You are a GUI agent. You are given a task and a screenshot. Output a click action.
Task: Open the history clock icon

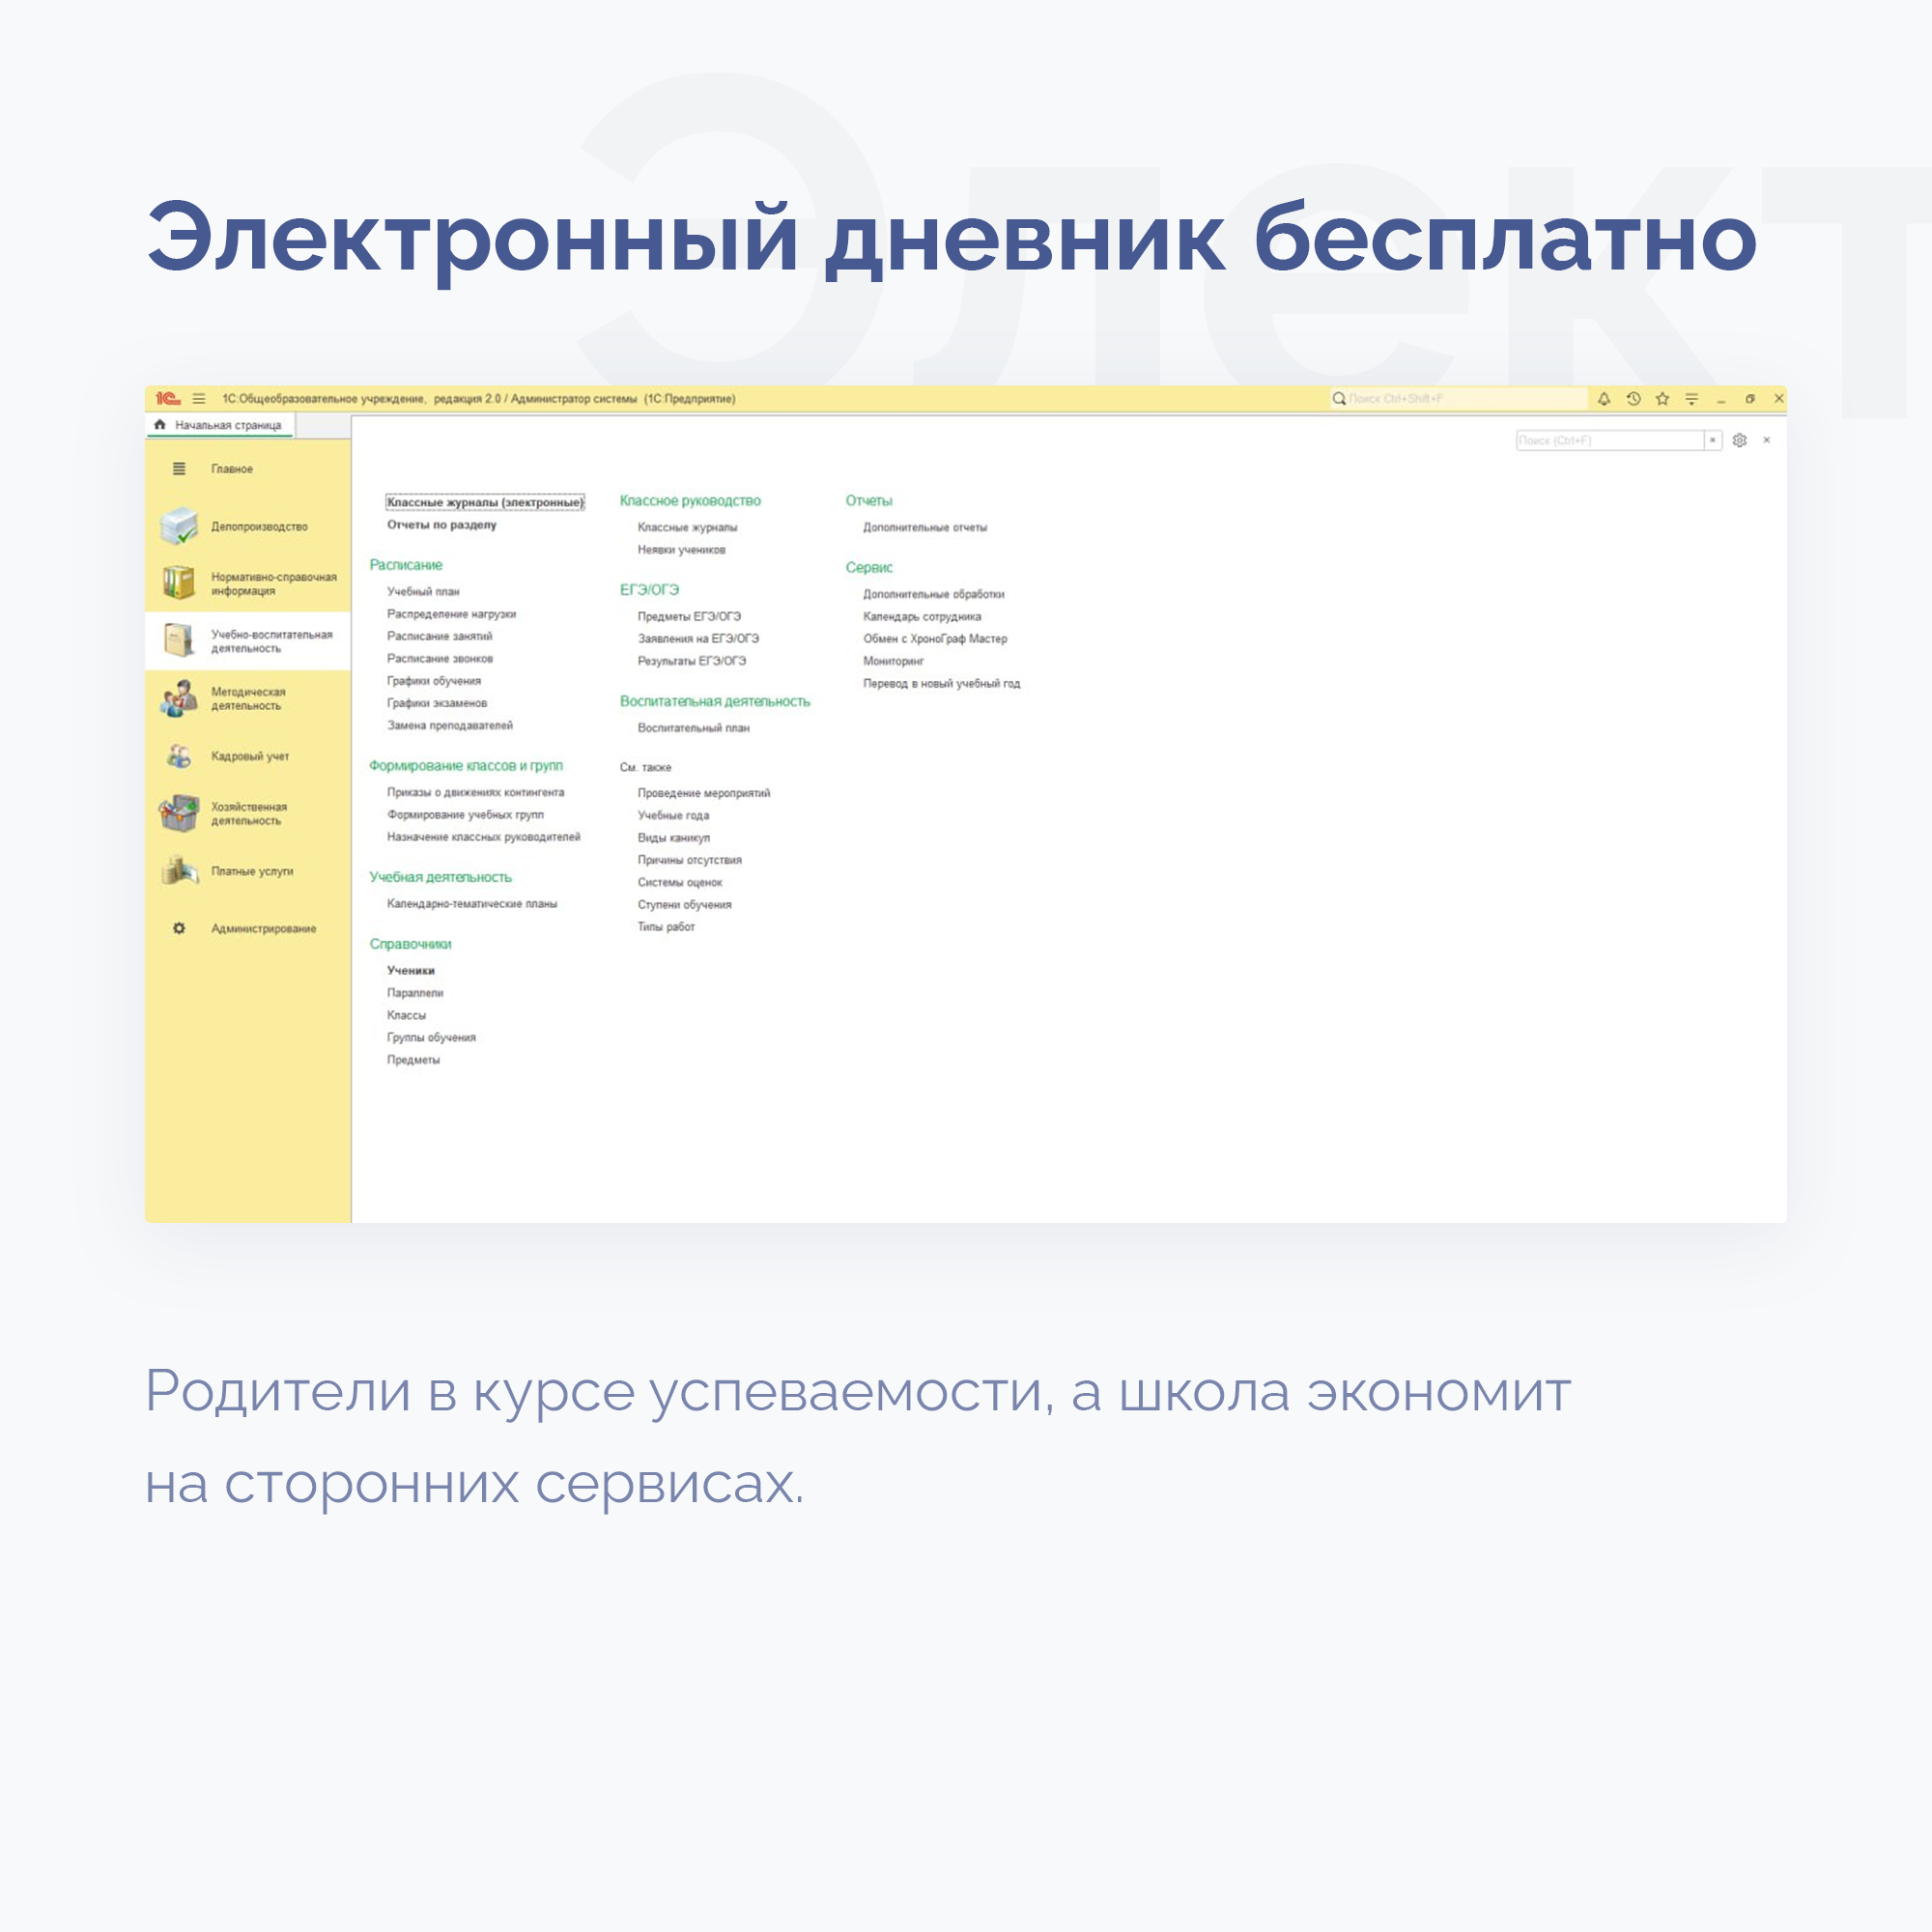[x=1633, y=399]
